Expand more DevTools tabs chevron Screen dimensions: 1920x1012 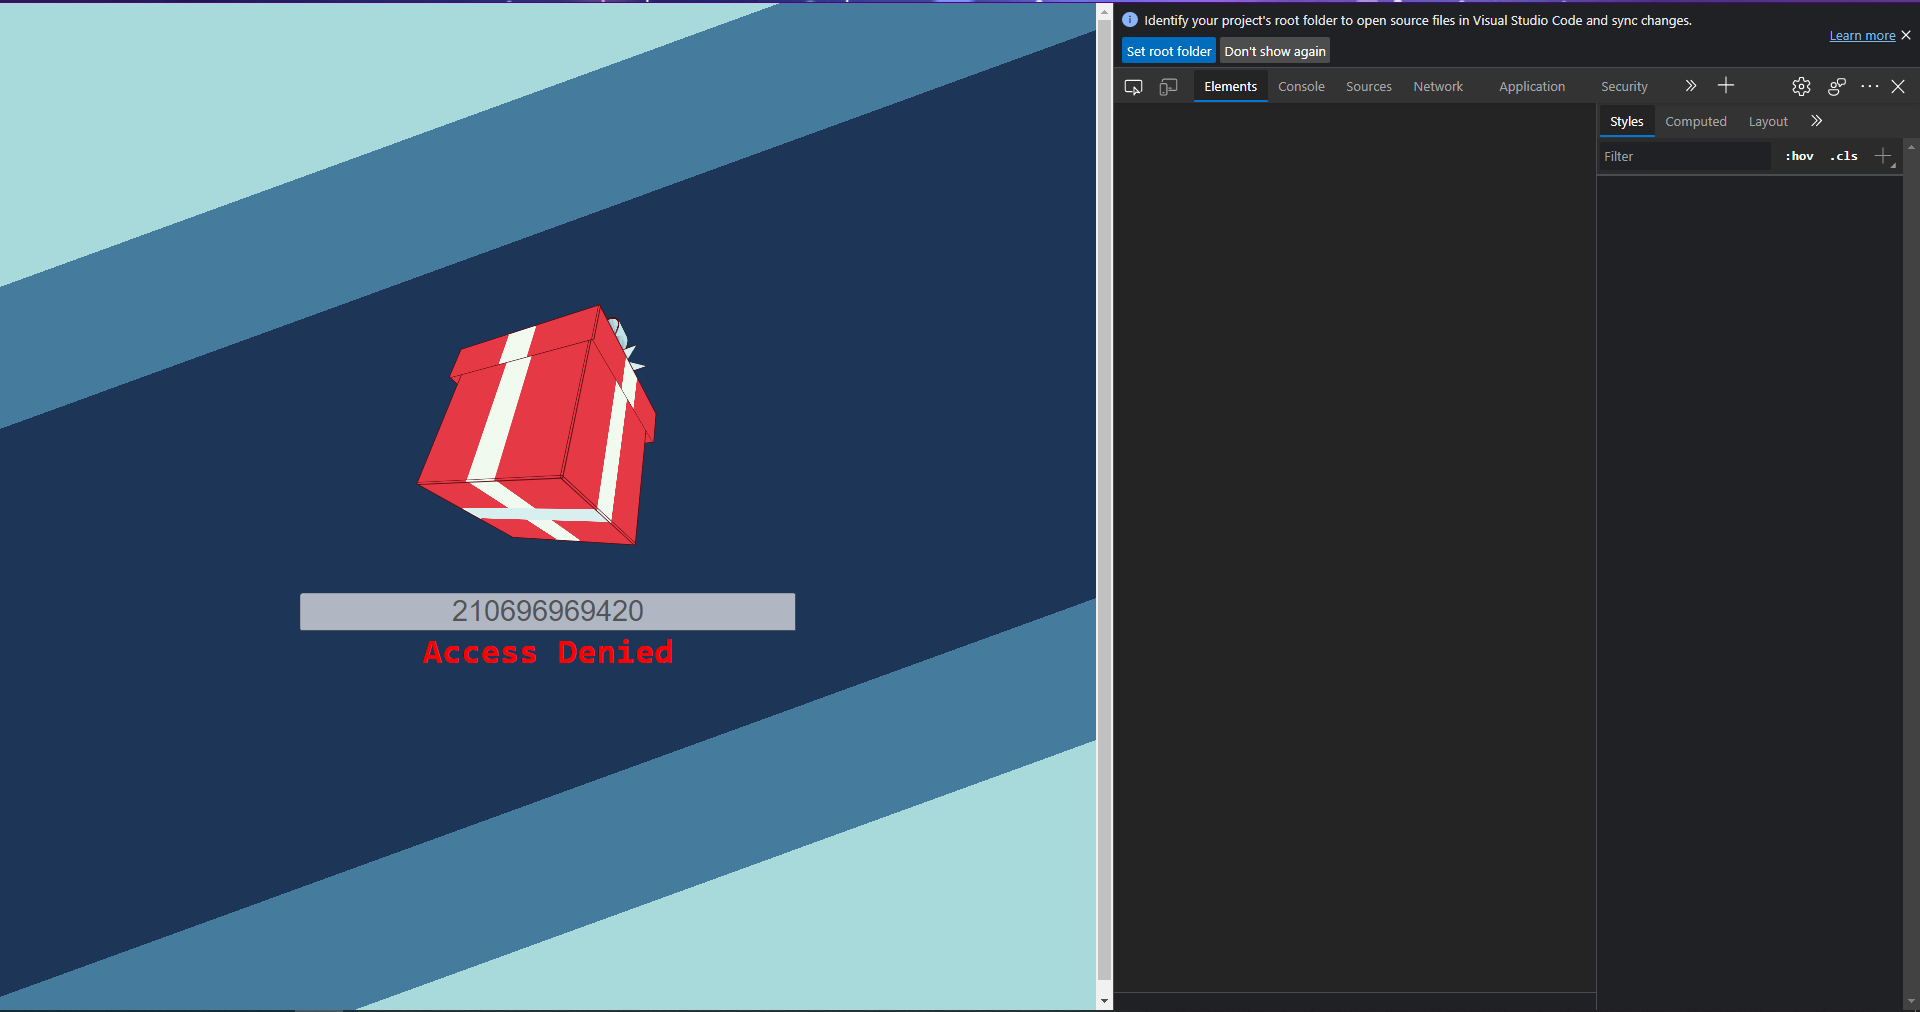pos(1691,86)
